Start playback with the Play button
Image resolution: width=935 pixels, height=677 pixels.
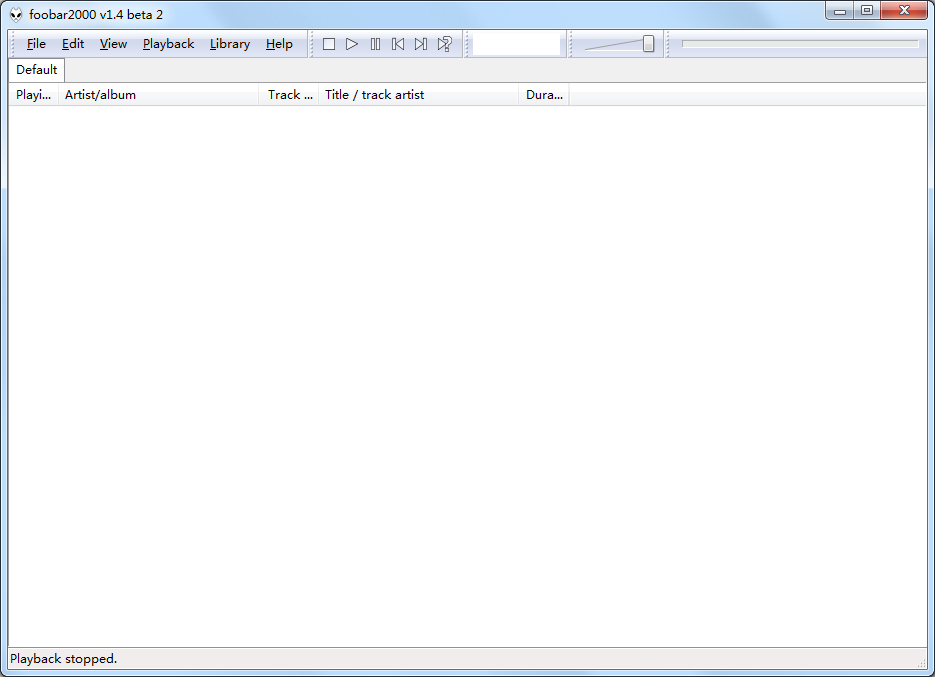[352, 44]
